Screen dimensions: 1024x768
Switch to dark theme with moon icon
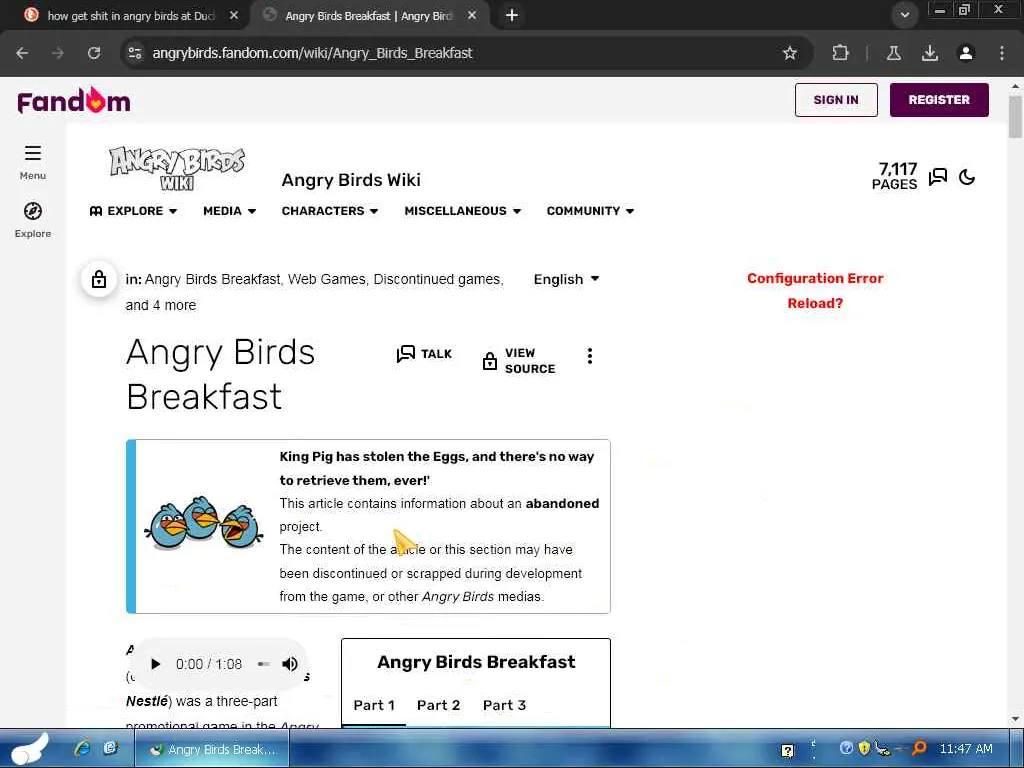point(967,176)
